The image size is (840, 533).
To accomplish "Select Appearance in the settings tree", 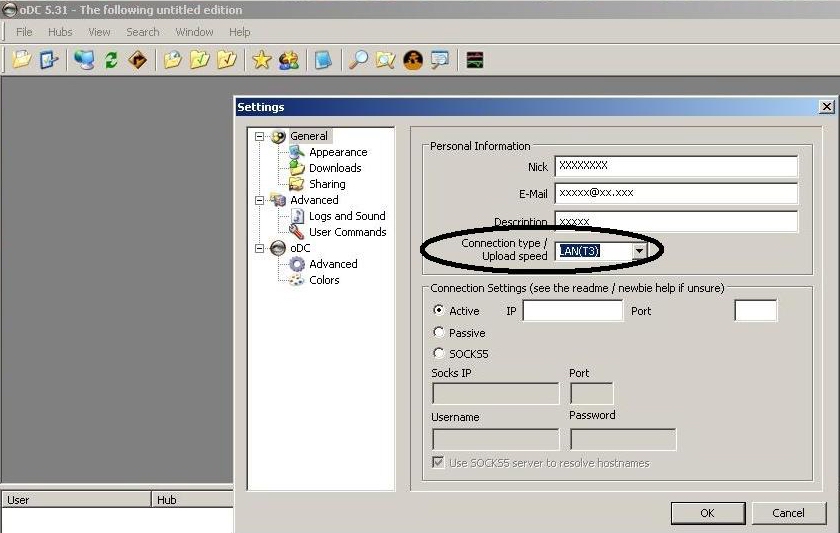I will pyautogui.click(x=338, y=152).
